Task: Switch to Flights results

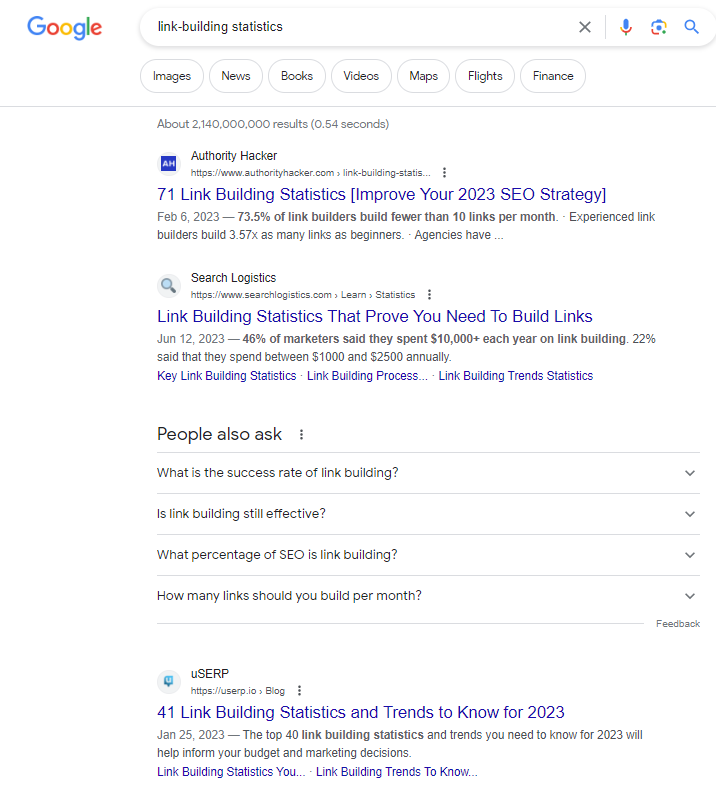Action: [485, 76]
